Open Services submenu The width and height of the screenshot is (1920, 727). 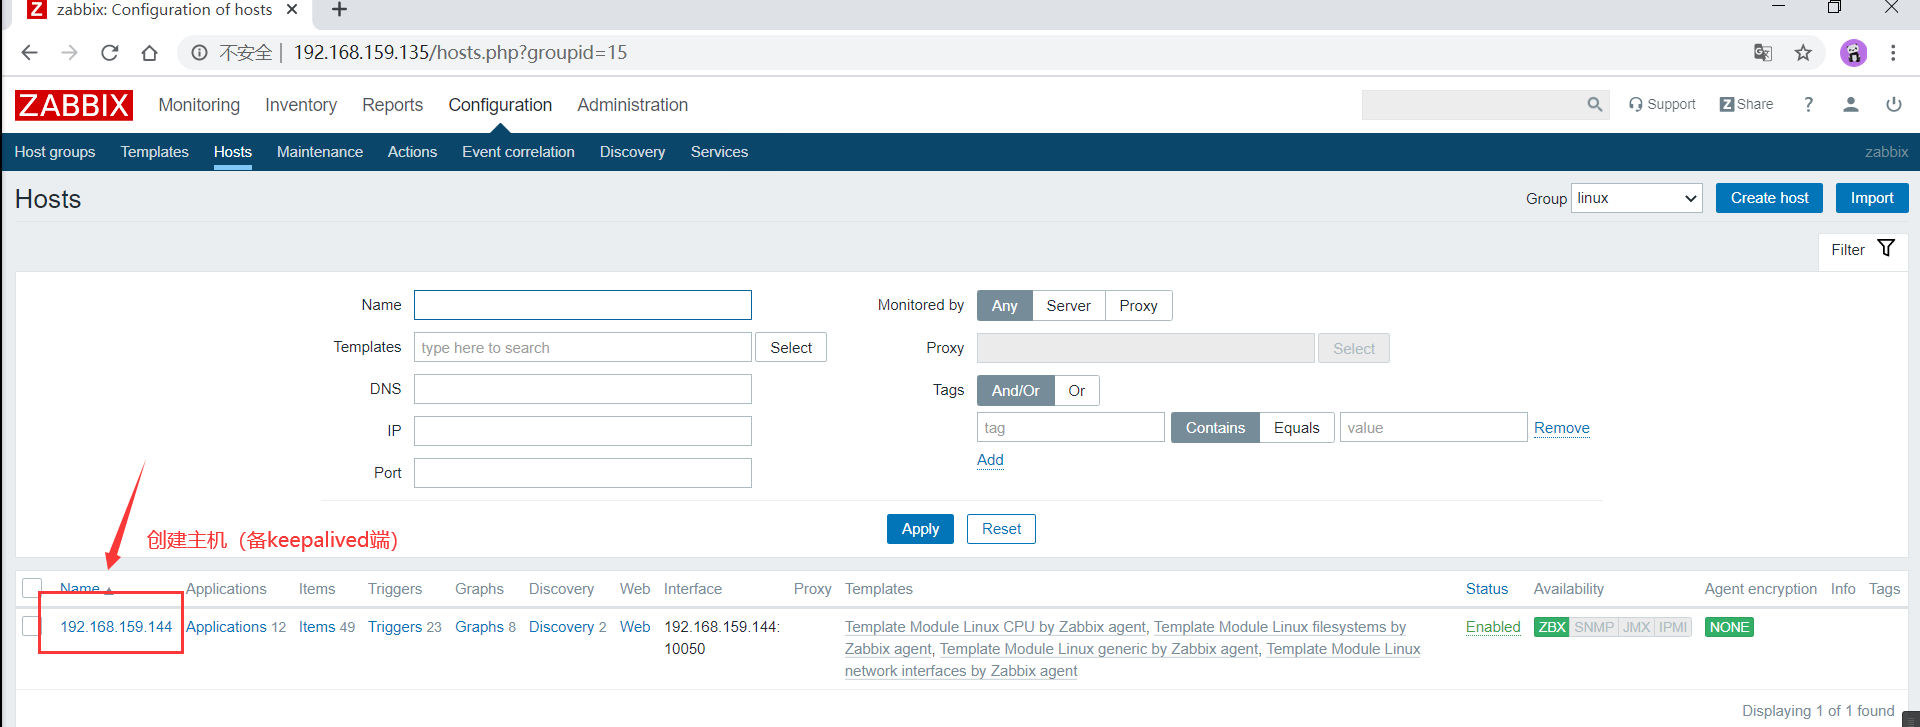(x=719, y=152)
